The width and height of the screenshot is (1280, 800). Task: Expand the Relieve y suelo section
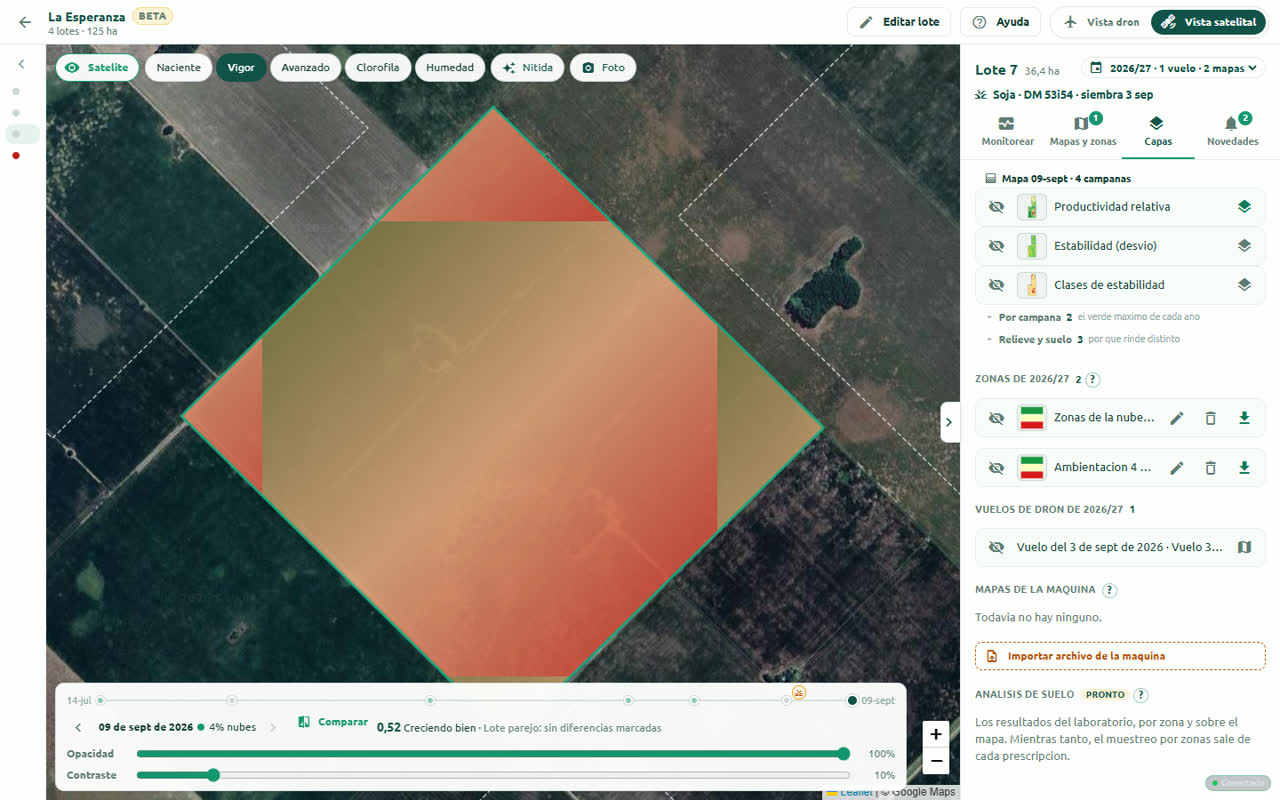tap(1034, 339)
